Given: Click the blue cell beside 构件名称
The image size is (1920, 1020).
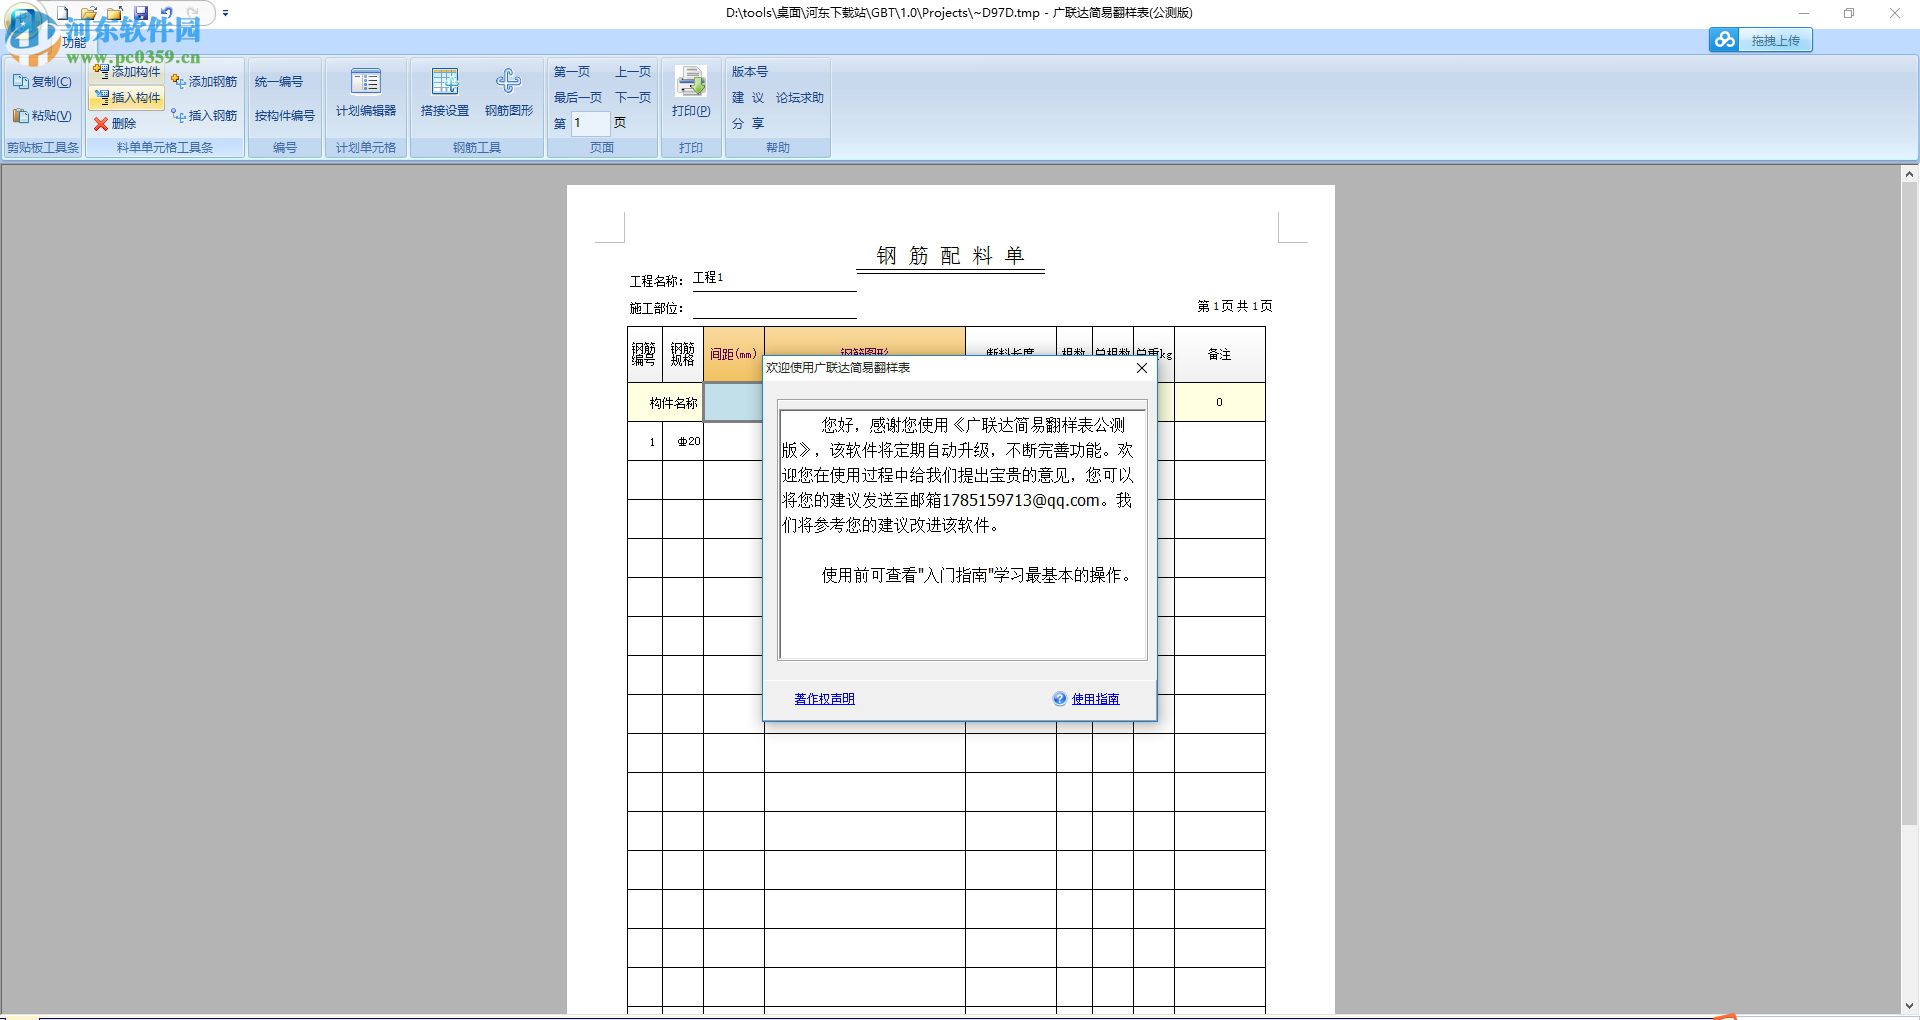Looking at the screenshot, I should pos(734,403).
